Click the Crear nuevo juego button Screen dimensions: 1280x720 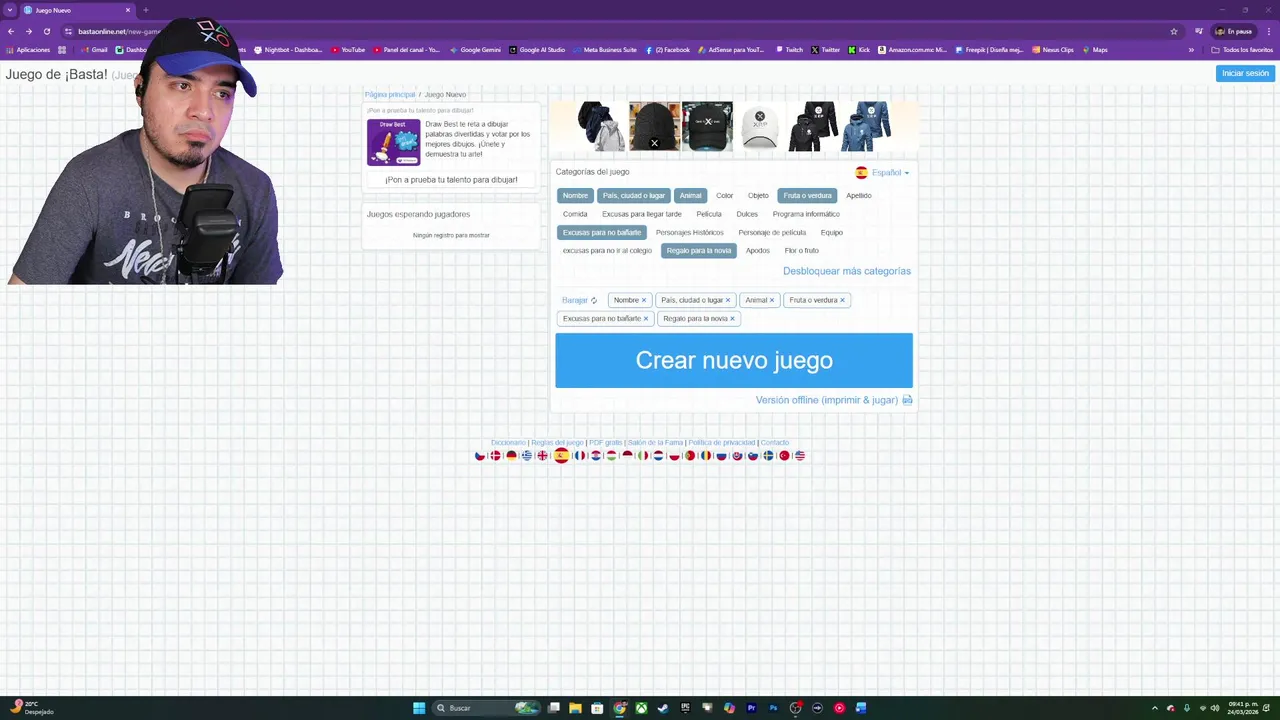pyautogui.click(x=734, y=360)
